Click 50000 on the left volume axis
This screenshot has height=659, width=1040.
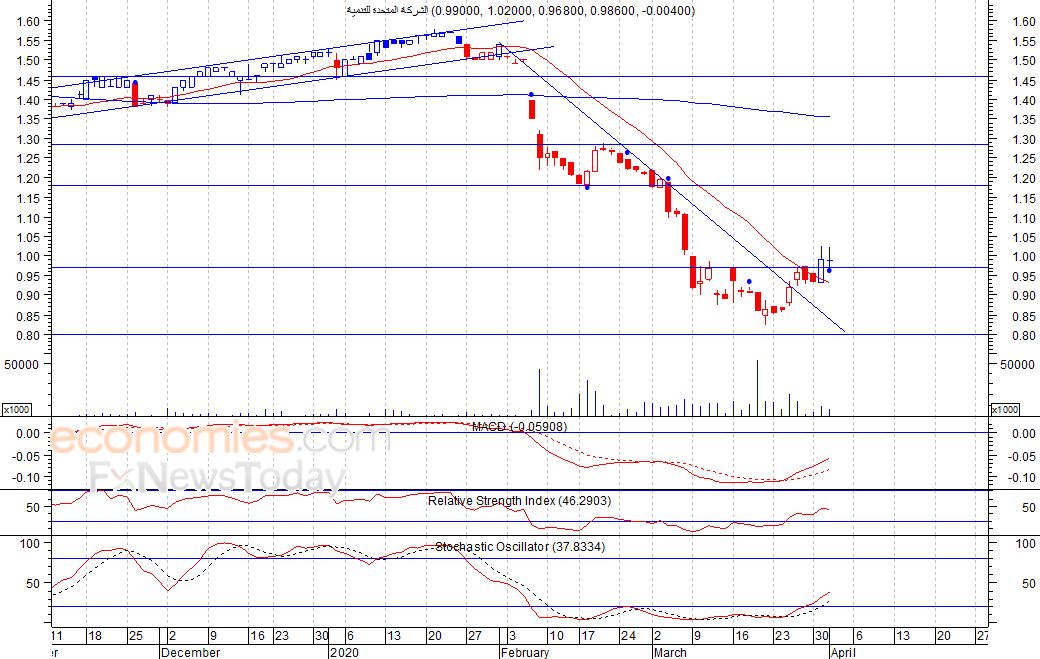point(21,364)
